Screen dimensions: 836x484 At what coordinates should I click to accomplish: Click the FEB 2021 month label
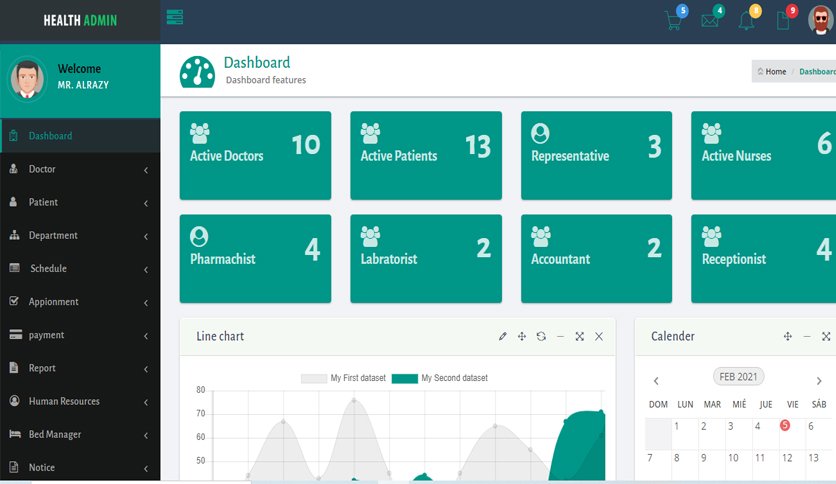coord(738,376)
